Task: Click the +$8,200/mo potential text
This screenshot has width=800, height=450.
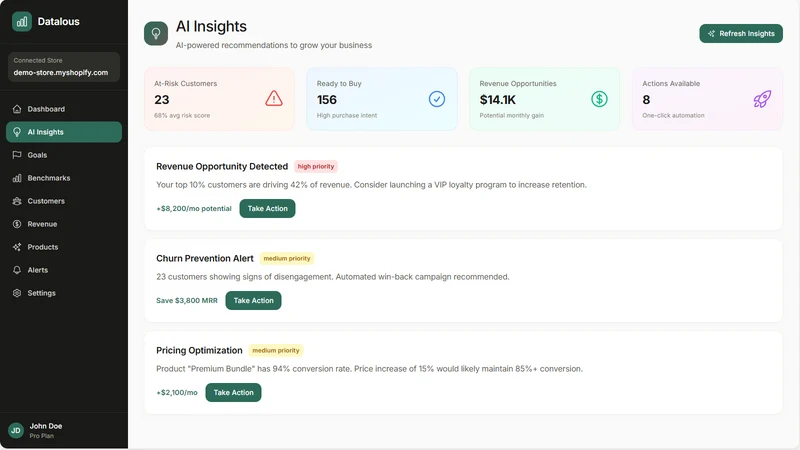Action: (194, 208)
